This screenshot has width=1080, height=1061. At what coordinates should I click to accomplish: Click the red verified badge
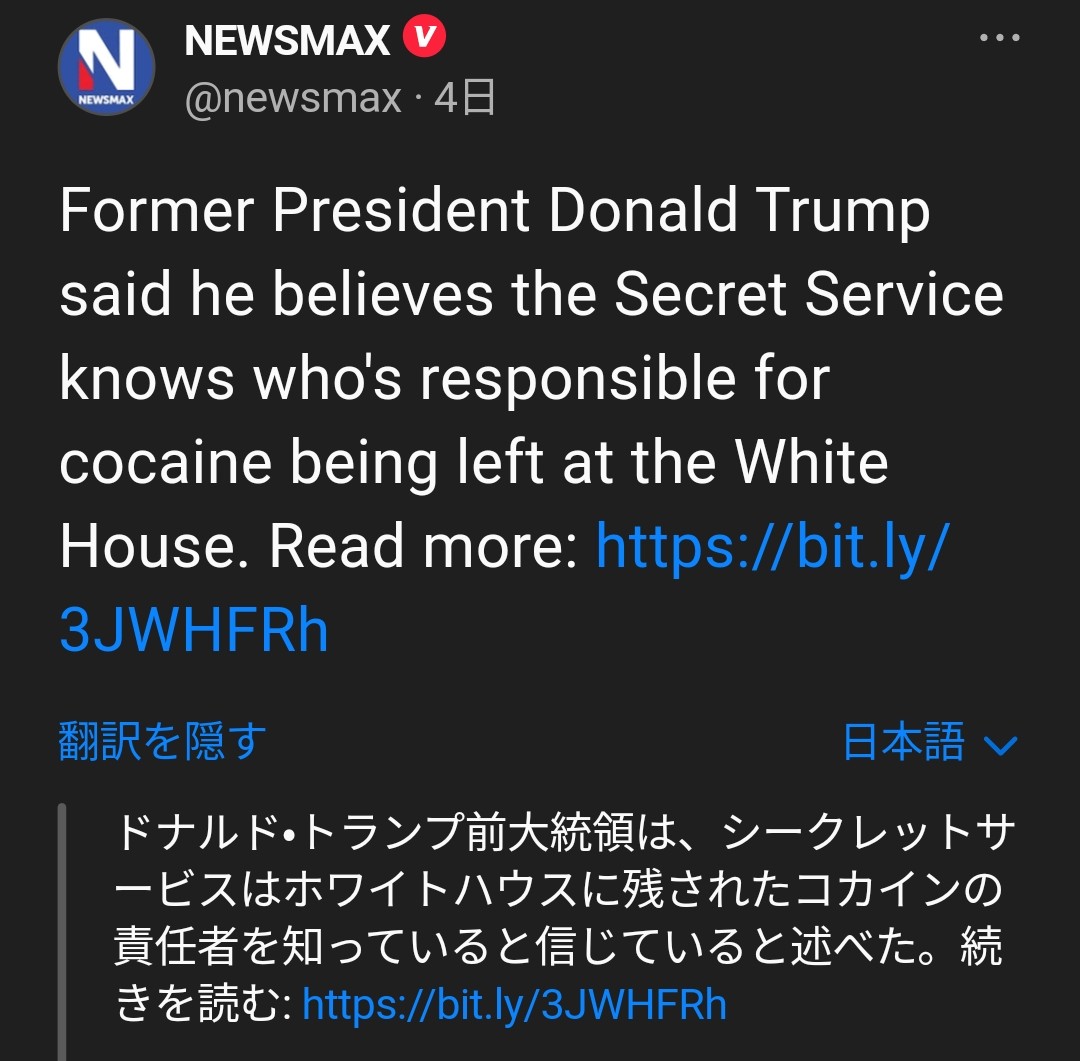click(x=424, y=39)
